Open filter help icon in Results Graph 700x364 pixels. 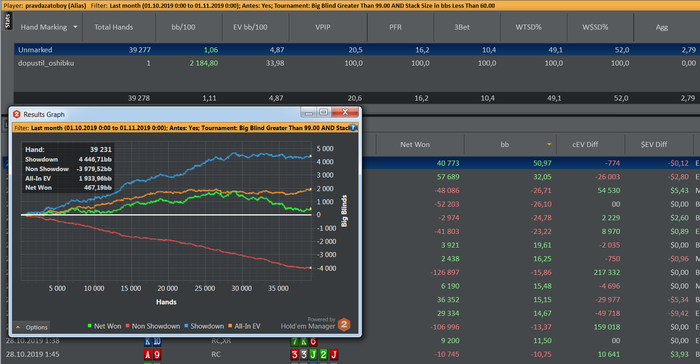click(353, 128)
